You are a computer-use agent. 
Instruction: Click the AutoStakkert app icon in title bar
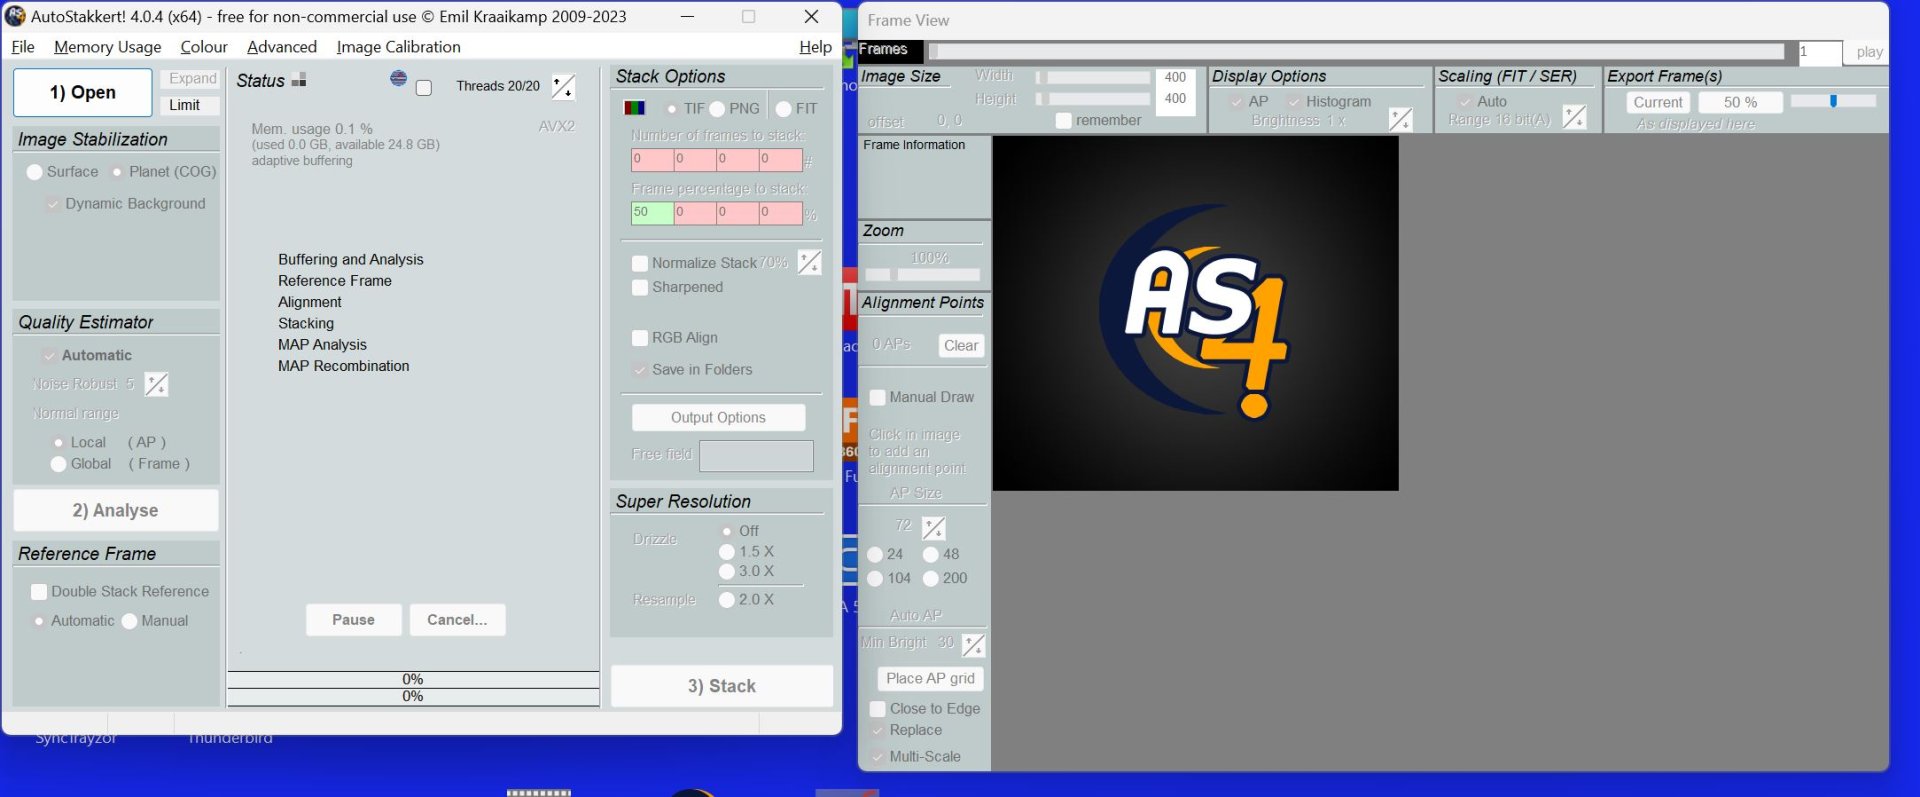click(x=15, y=16)
